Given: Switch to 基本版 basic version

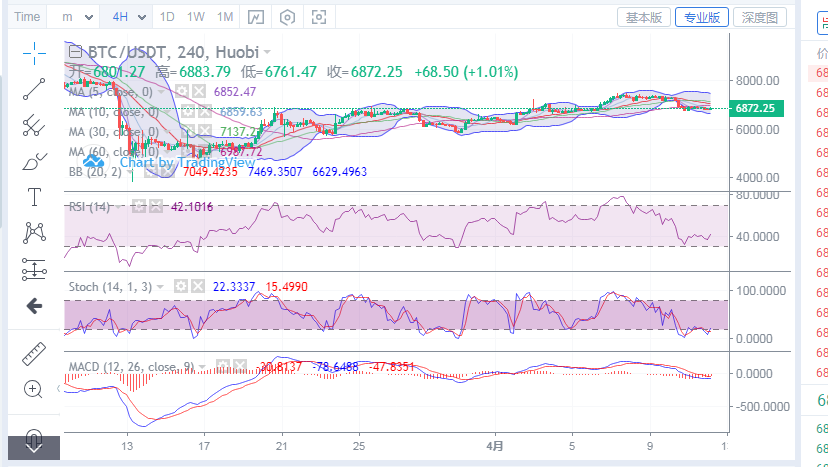Looking at the screenshot, I should click(x=644, y=17).
